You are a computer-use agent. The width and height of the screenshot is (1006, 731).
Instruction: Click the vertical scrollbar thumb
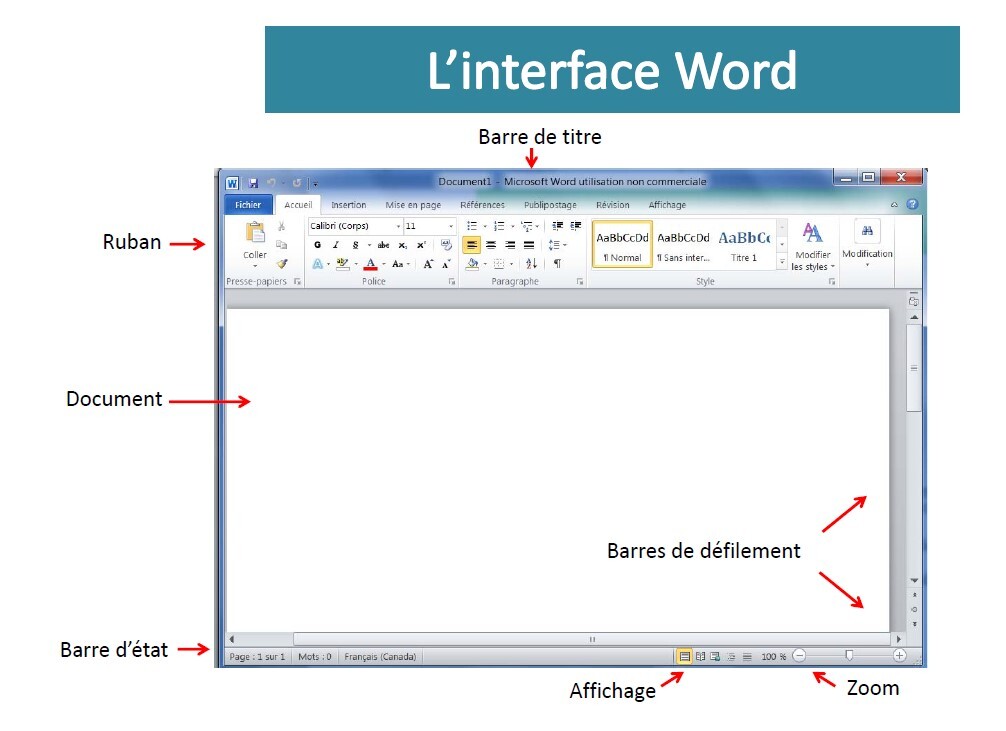pos(914,368)
